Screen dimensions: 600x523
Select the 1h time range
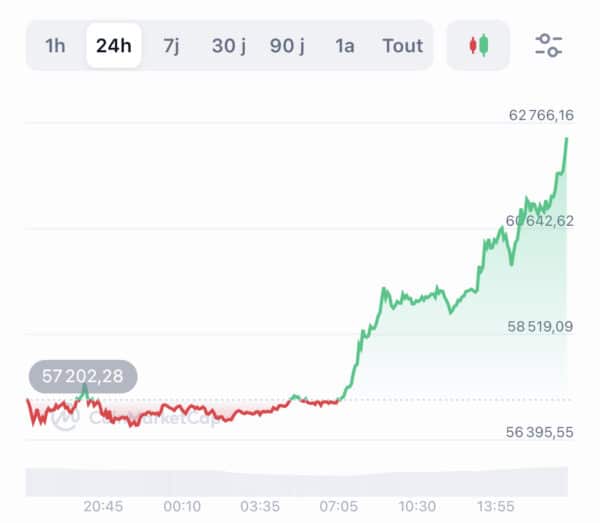[55, 46]
